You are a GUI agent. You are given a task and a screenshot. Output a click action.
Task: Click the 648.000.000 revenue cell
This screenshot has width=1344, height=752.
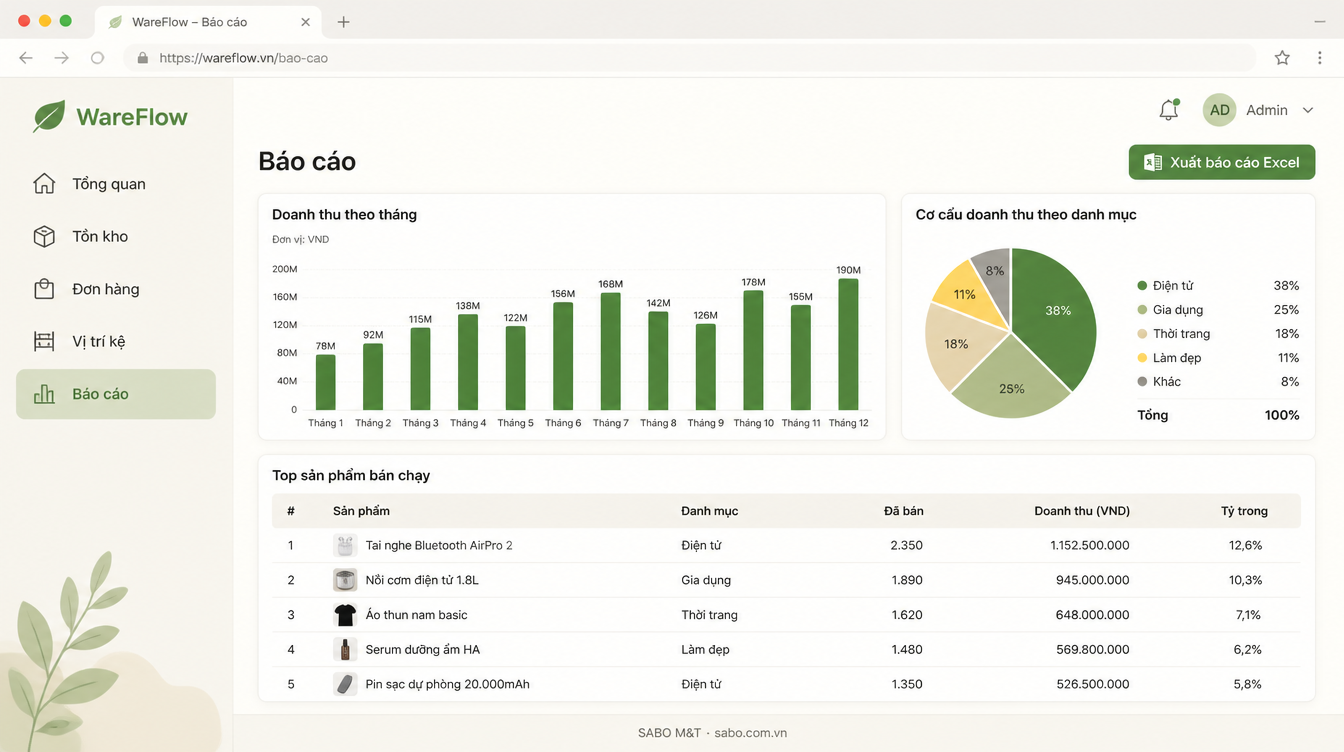[x=1093, y=615]
